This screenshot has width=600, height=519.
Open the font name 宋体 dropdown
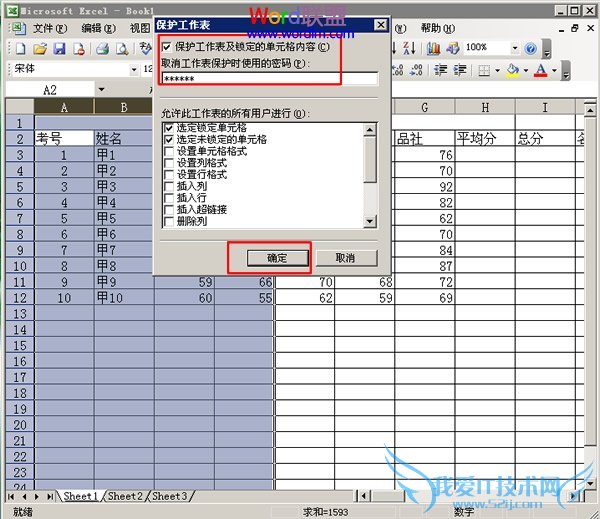pyautogui.click(x=134, y=70)
